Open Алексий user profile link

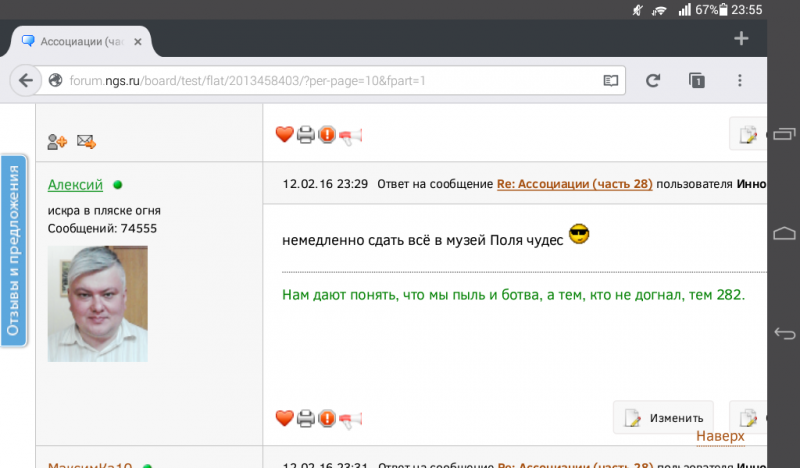[75, 185]
